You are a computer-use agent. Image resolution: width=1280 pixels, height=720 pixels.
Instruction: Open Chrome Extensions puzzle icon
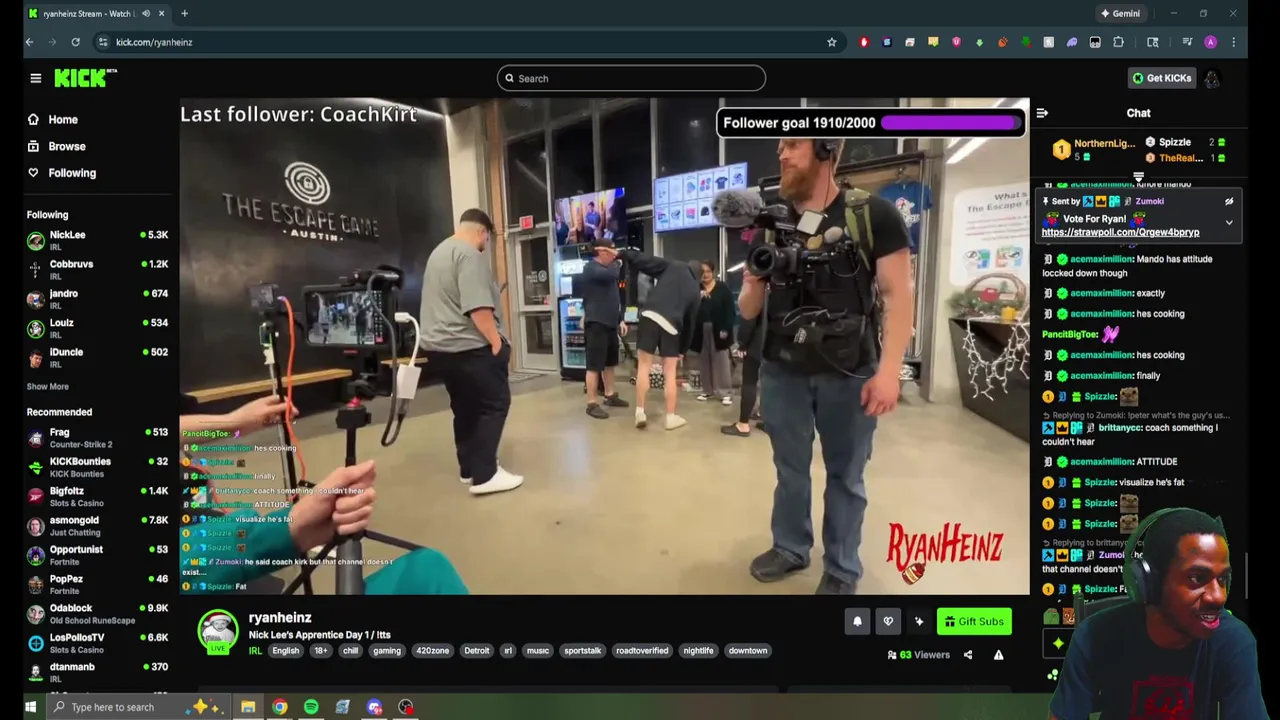coord(1118,42)
